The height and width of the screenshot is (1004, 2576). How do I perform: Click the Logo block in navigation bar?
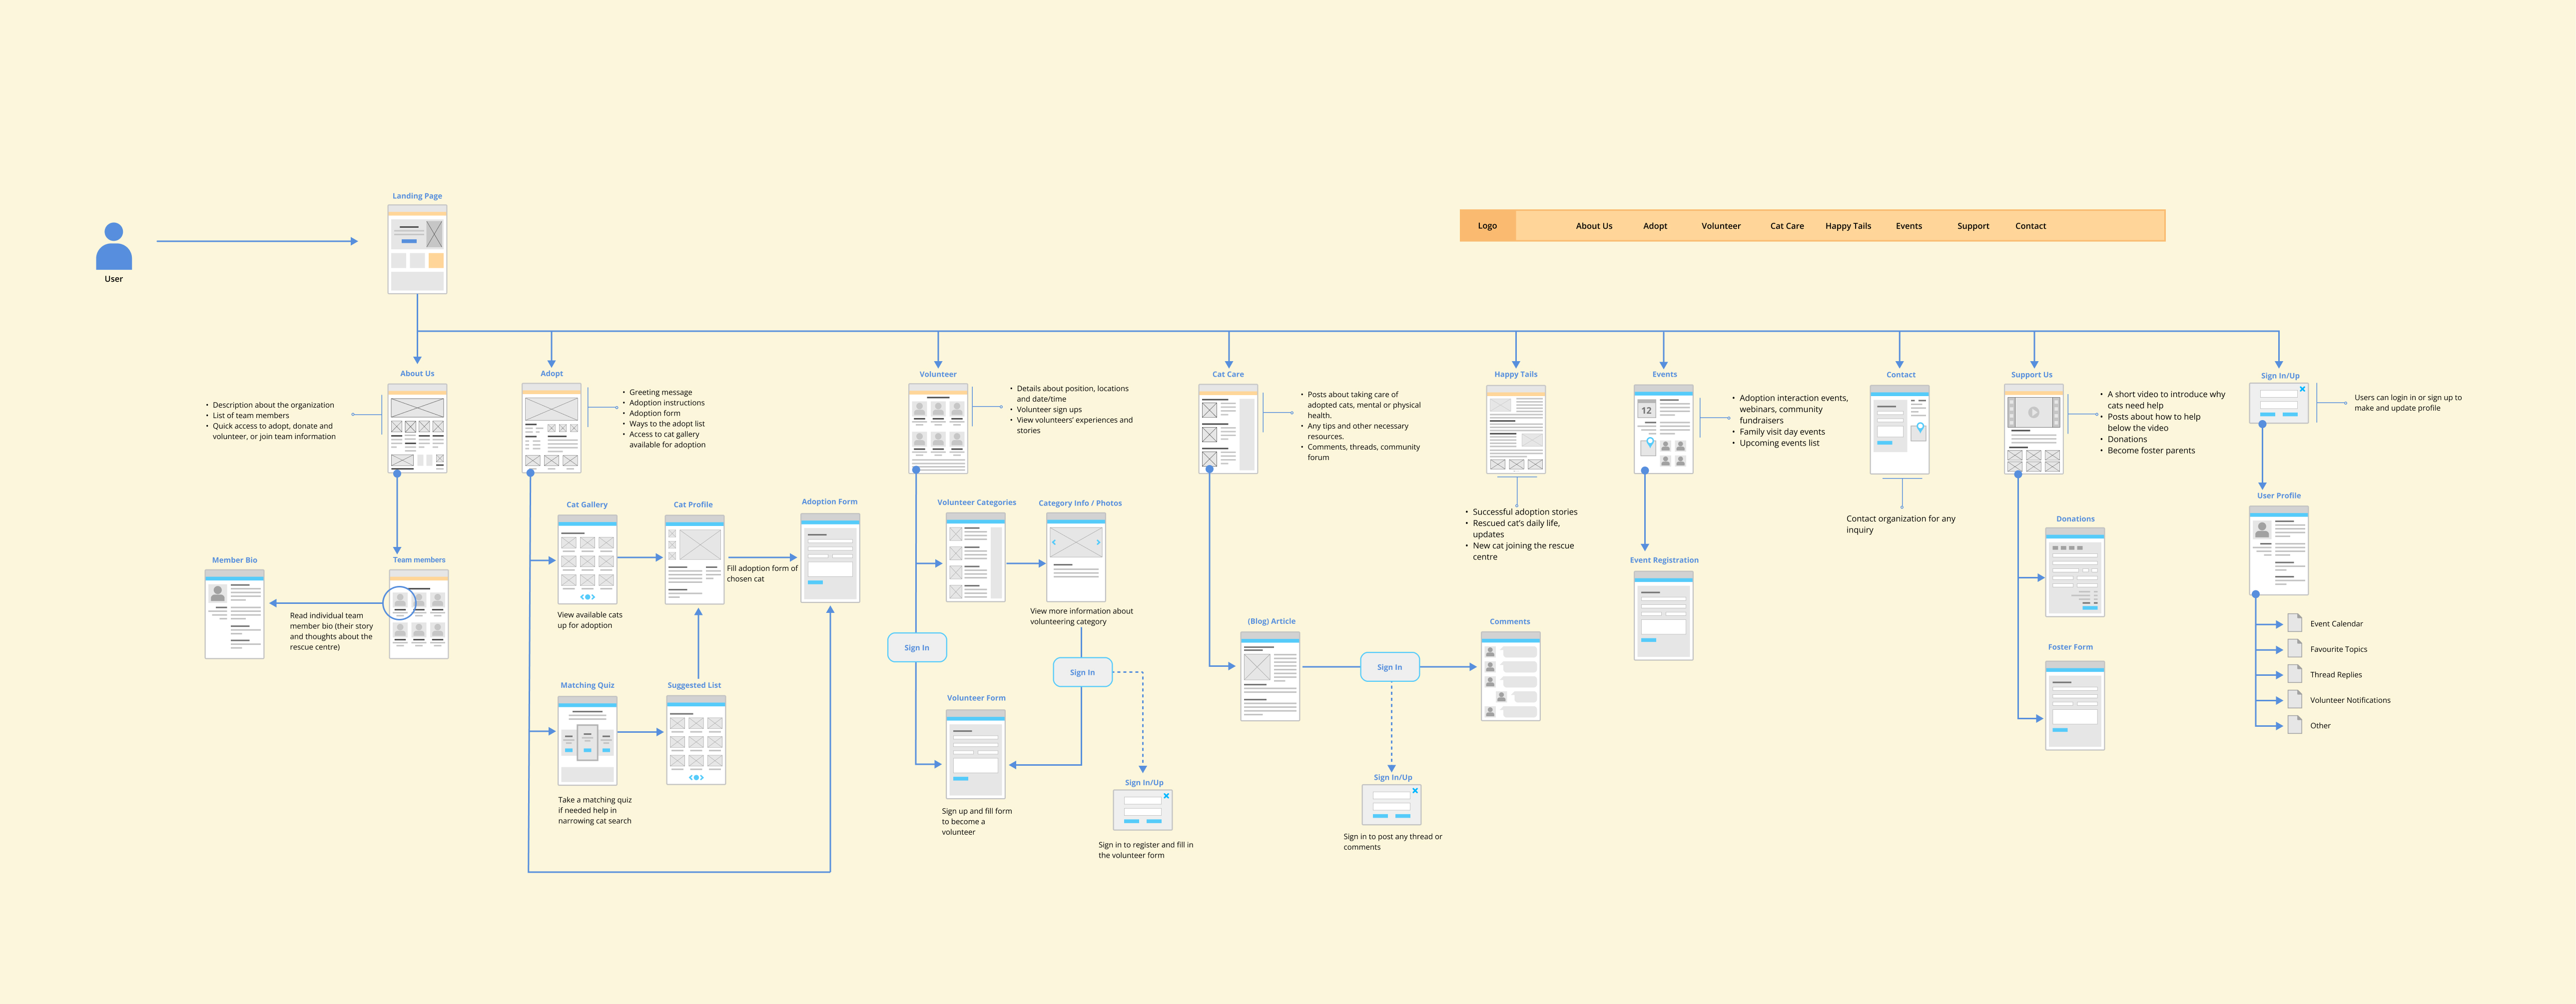pos(1488,226)
